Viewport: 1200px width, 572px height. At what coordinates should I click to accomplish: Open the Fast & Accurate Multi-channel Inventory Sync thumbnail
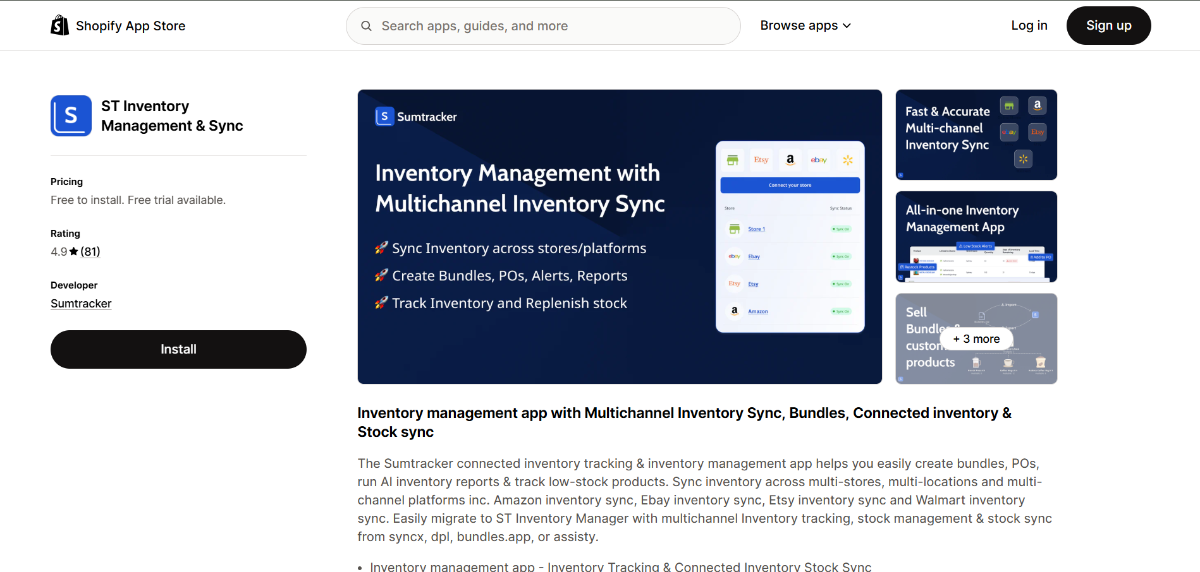(976, 135)
